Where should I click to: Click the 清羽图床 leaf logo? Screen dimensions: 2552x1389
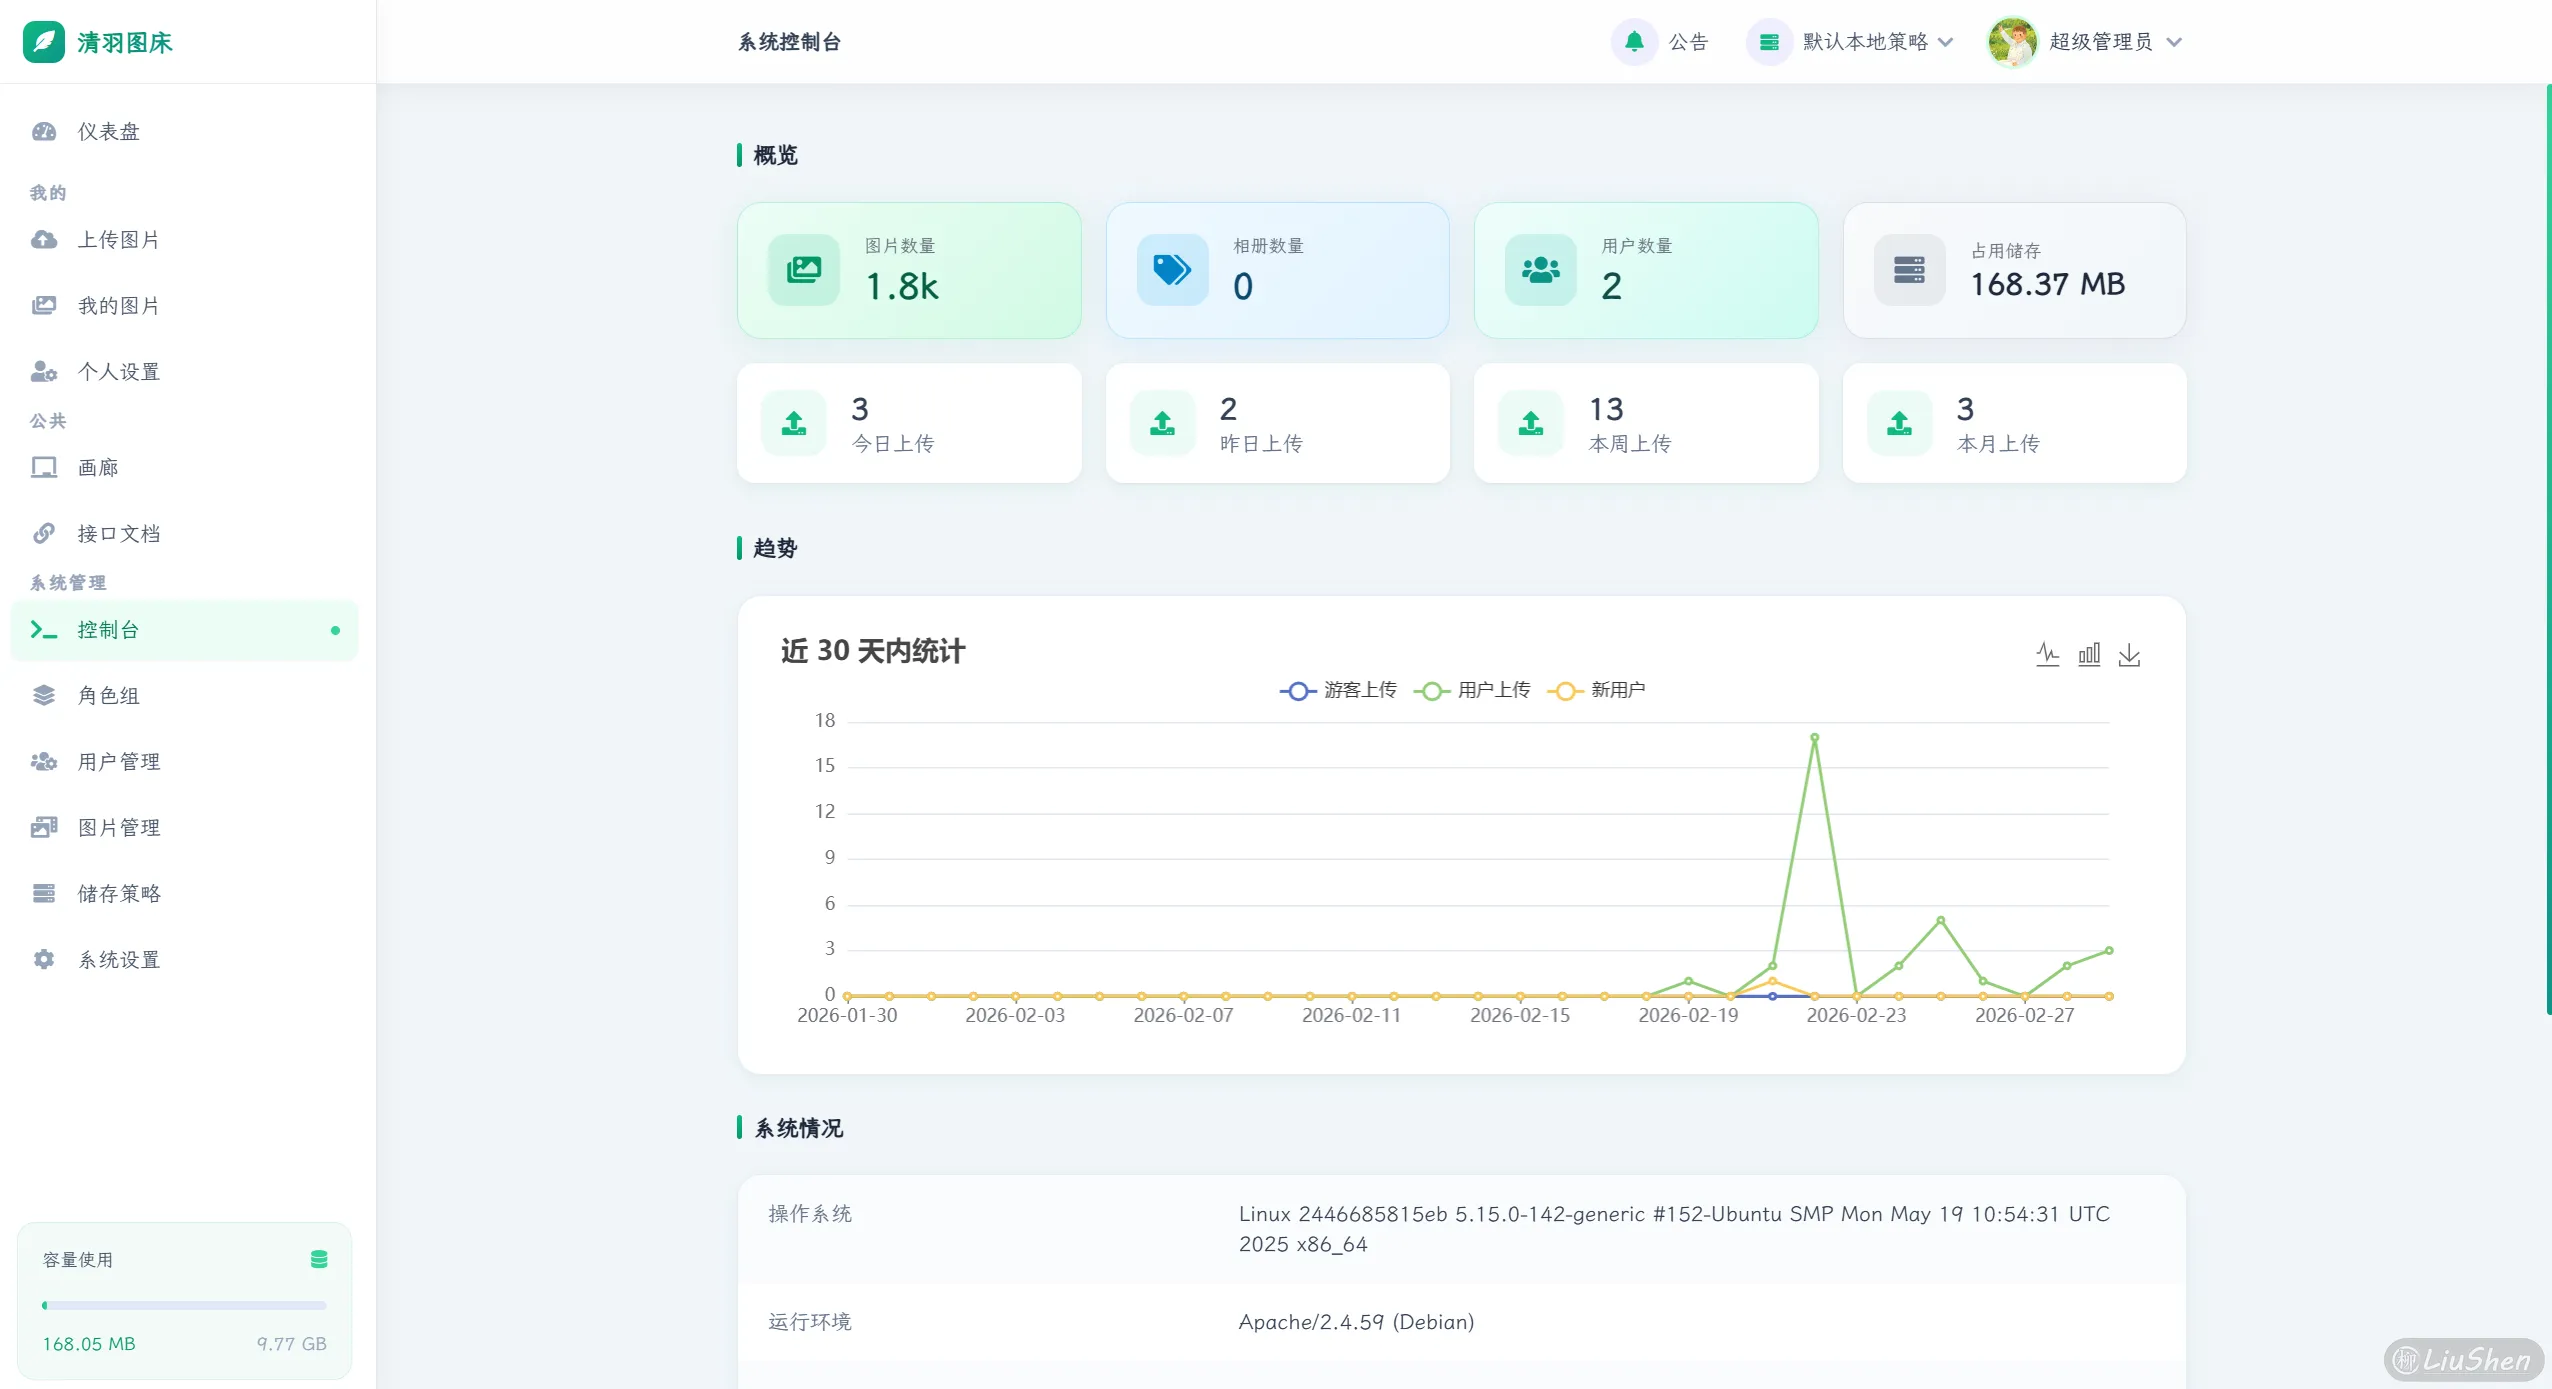coord(44,42)
